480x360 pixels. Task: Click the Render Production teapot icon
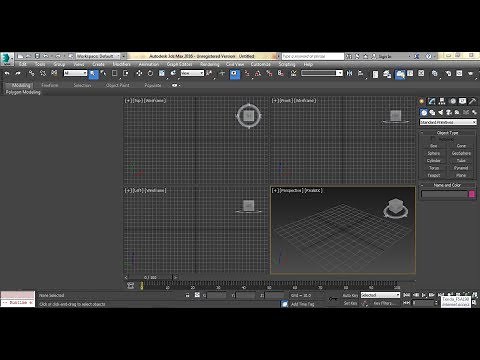click(470, 73)
